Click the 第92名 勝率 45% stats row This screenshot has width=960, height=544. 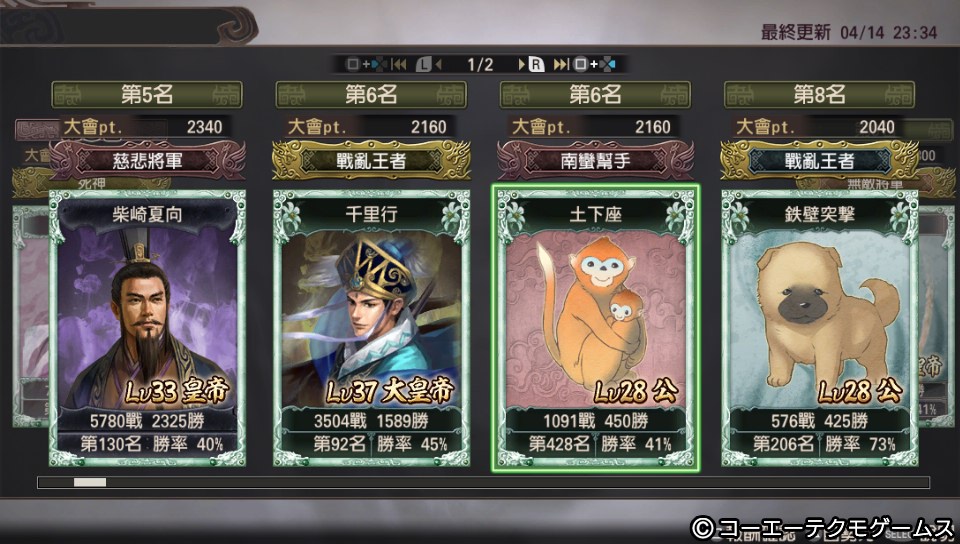point(371,444)
